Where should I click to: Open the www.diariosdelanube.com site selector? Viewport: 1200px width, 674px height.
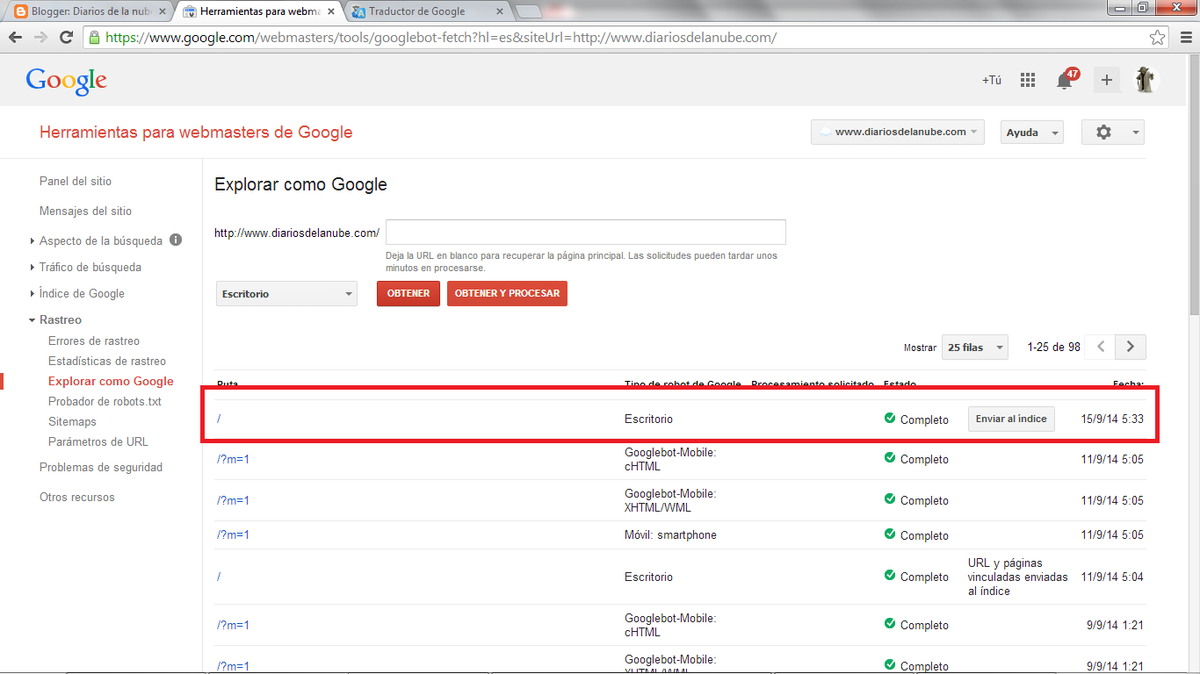[898, 132]
